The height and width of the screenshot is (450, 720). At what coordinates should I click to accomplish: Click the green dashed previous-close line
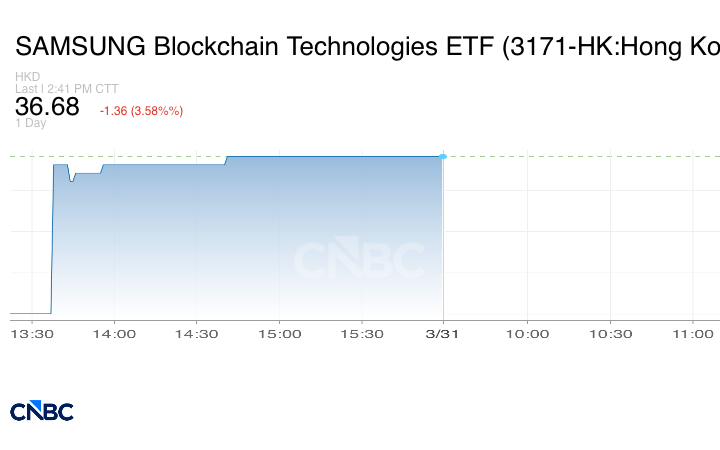pos(580,156)
